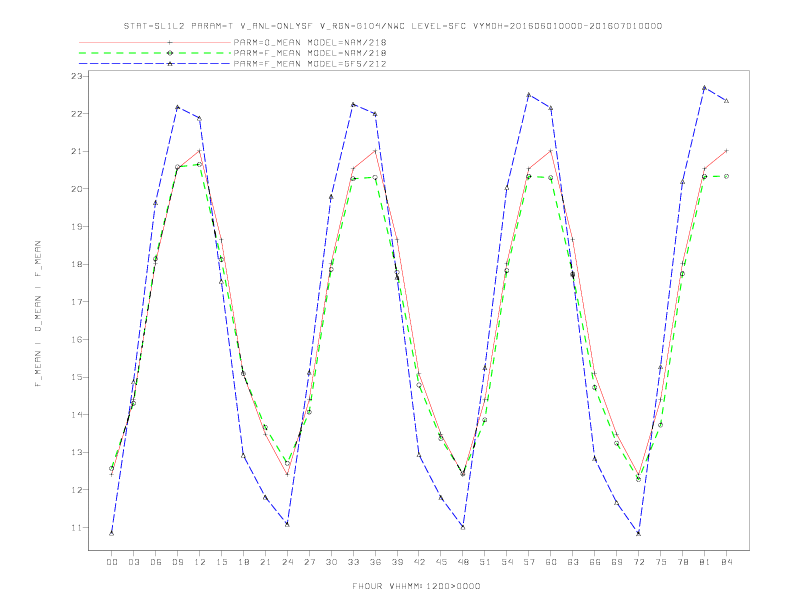Click y-axis tick label 20

tap(76, 189)
